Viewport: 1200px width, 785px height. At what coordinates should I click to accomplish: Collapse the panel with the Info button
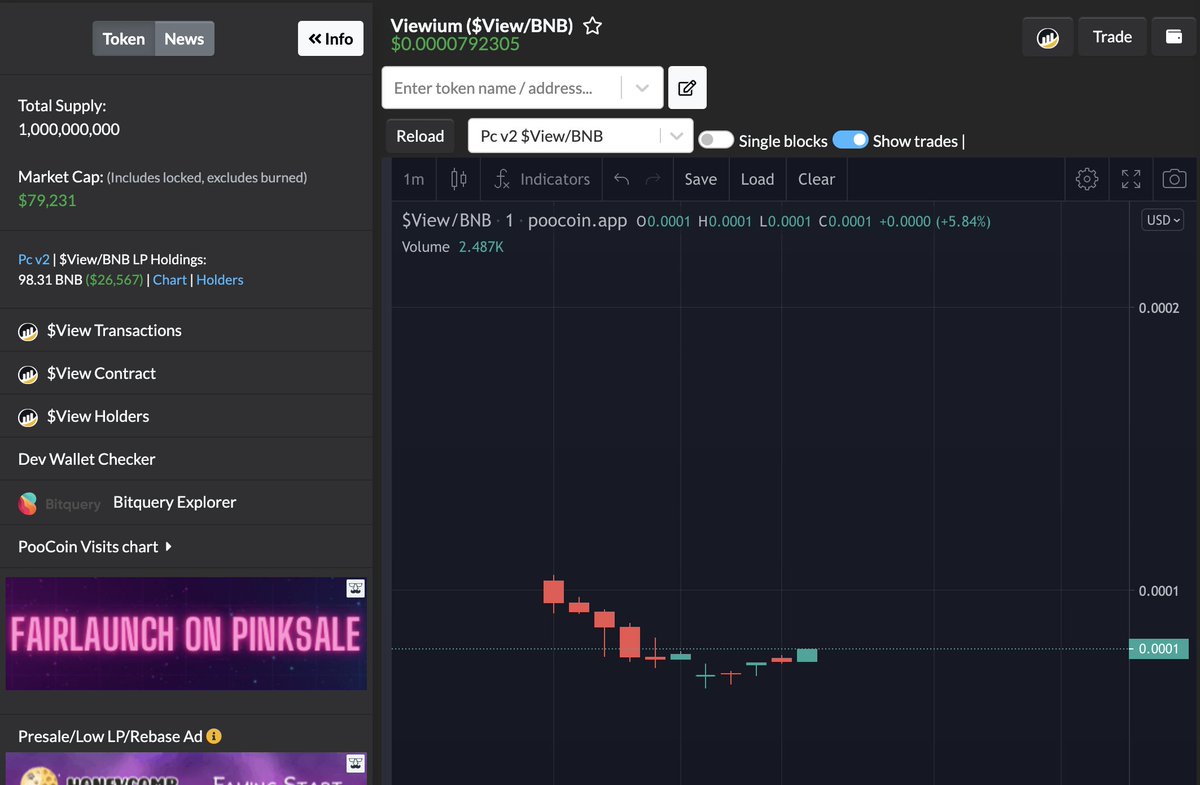click(x=331, y=39)
